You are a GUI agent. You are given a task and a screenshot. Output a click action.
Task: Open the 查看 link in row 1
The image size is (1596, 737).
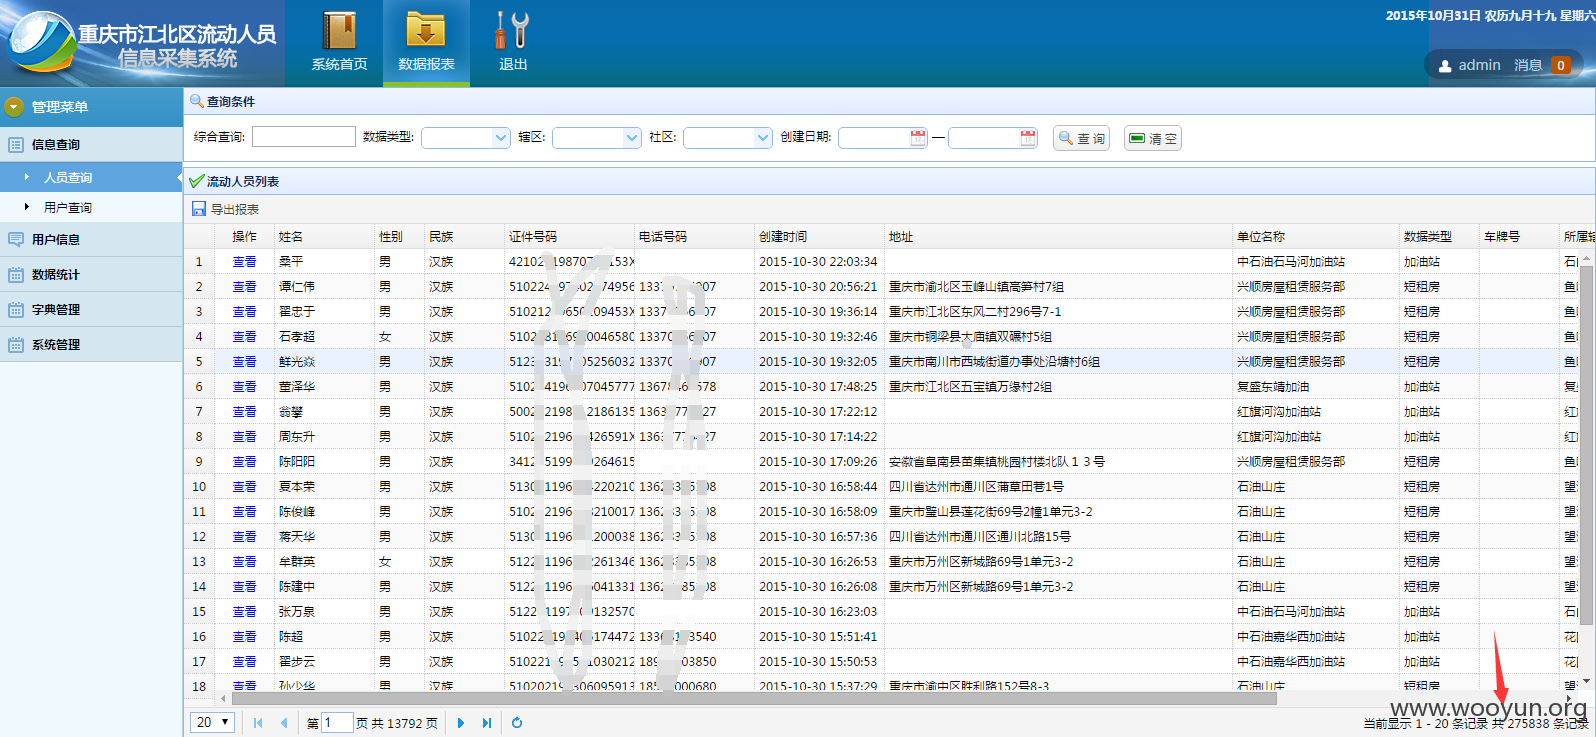[244, 262]
